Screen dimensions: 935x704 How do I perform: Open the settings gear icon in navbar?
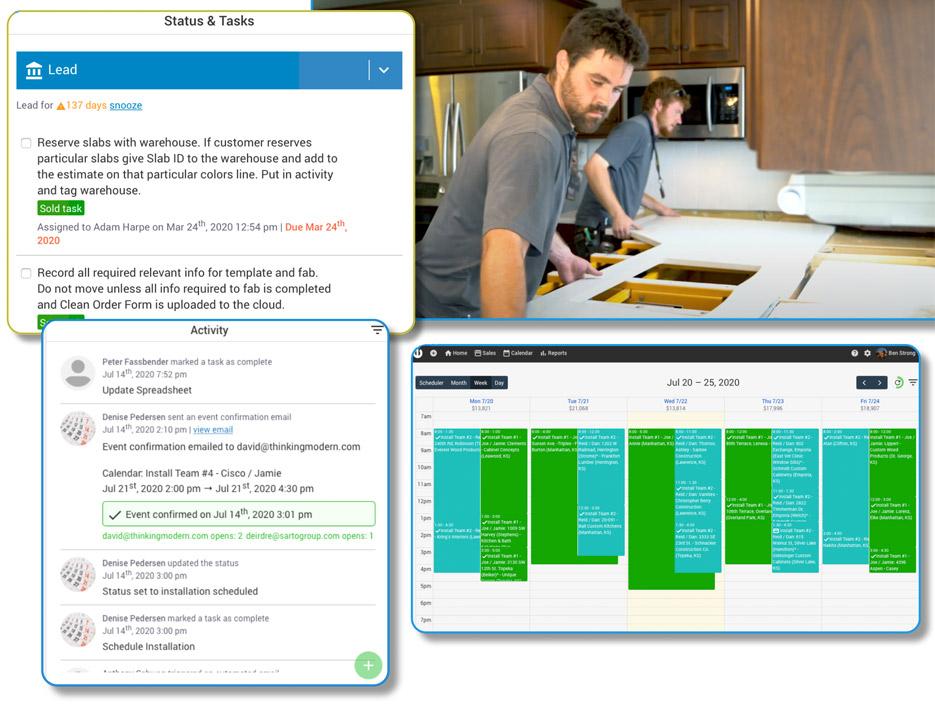[x=868, y=353]
